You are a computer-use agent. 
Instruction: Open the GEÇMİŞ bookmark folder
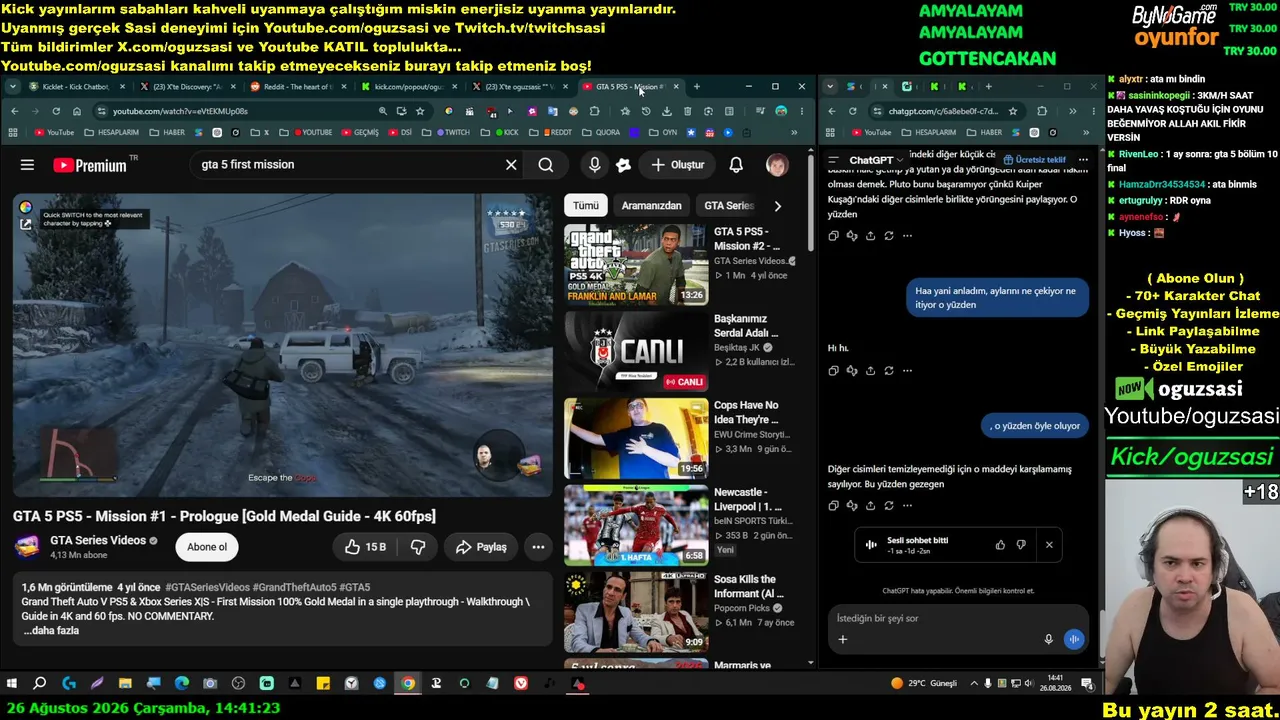click(x=360, y=132)
